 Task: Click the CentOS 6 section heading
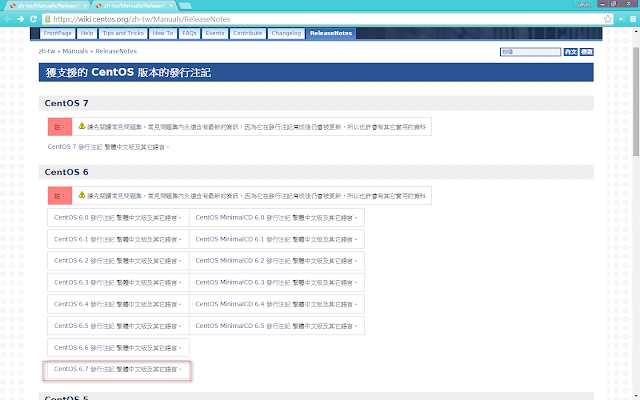(67, 172)
